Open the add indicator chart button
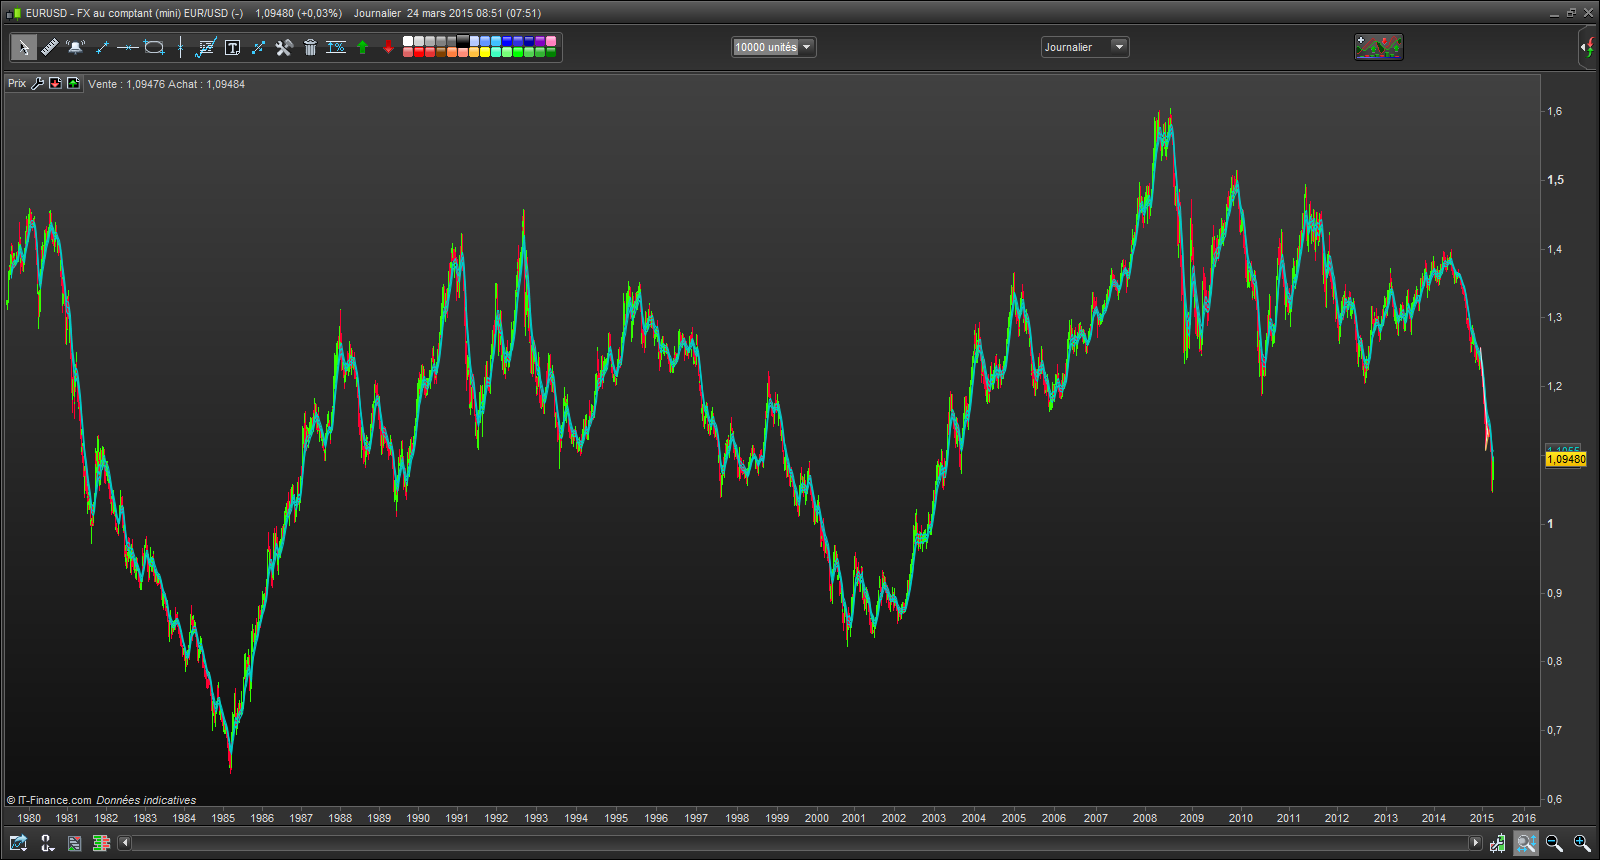Screen dimensions: 1600x860 (1379, 47)
